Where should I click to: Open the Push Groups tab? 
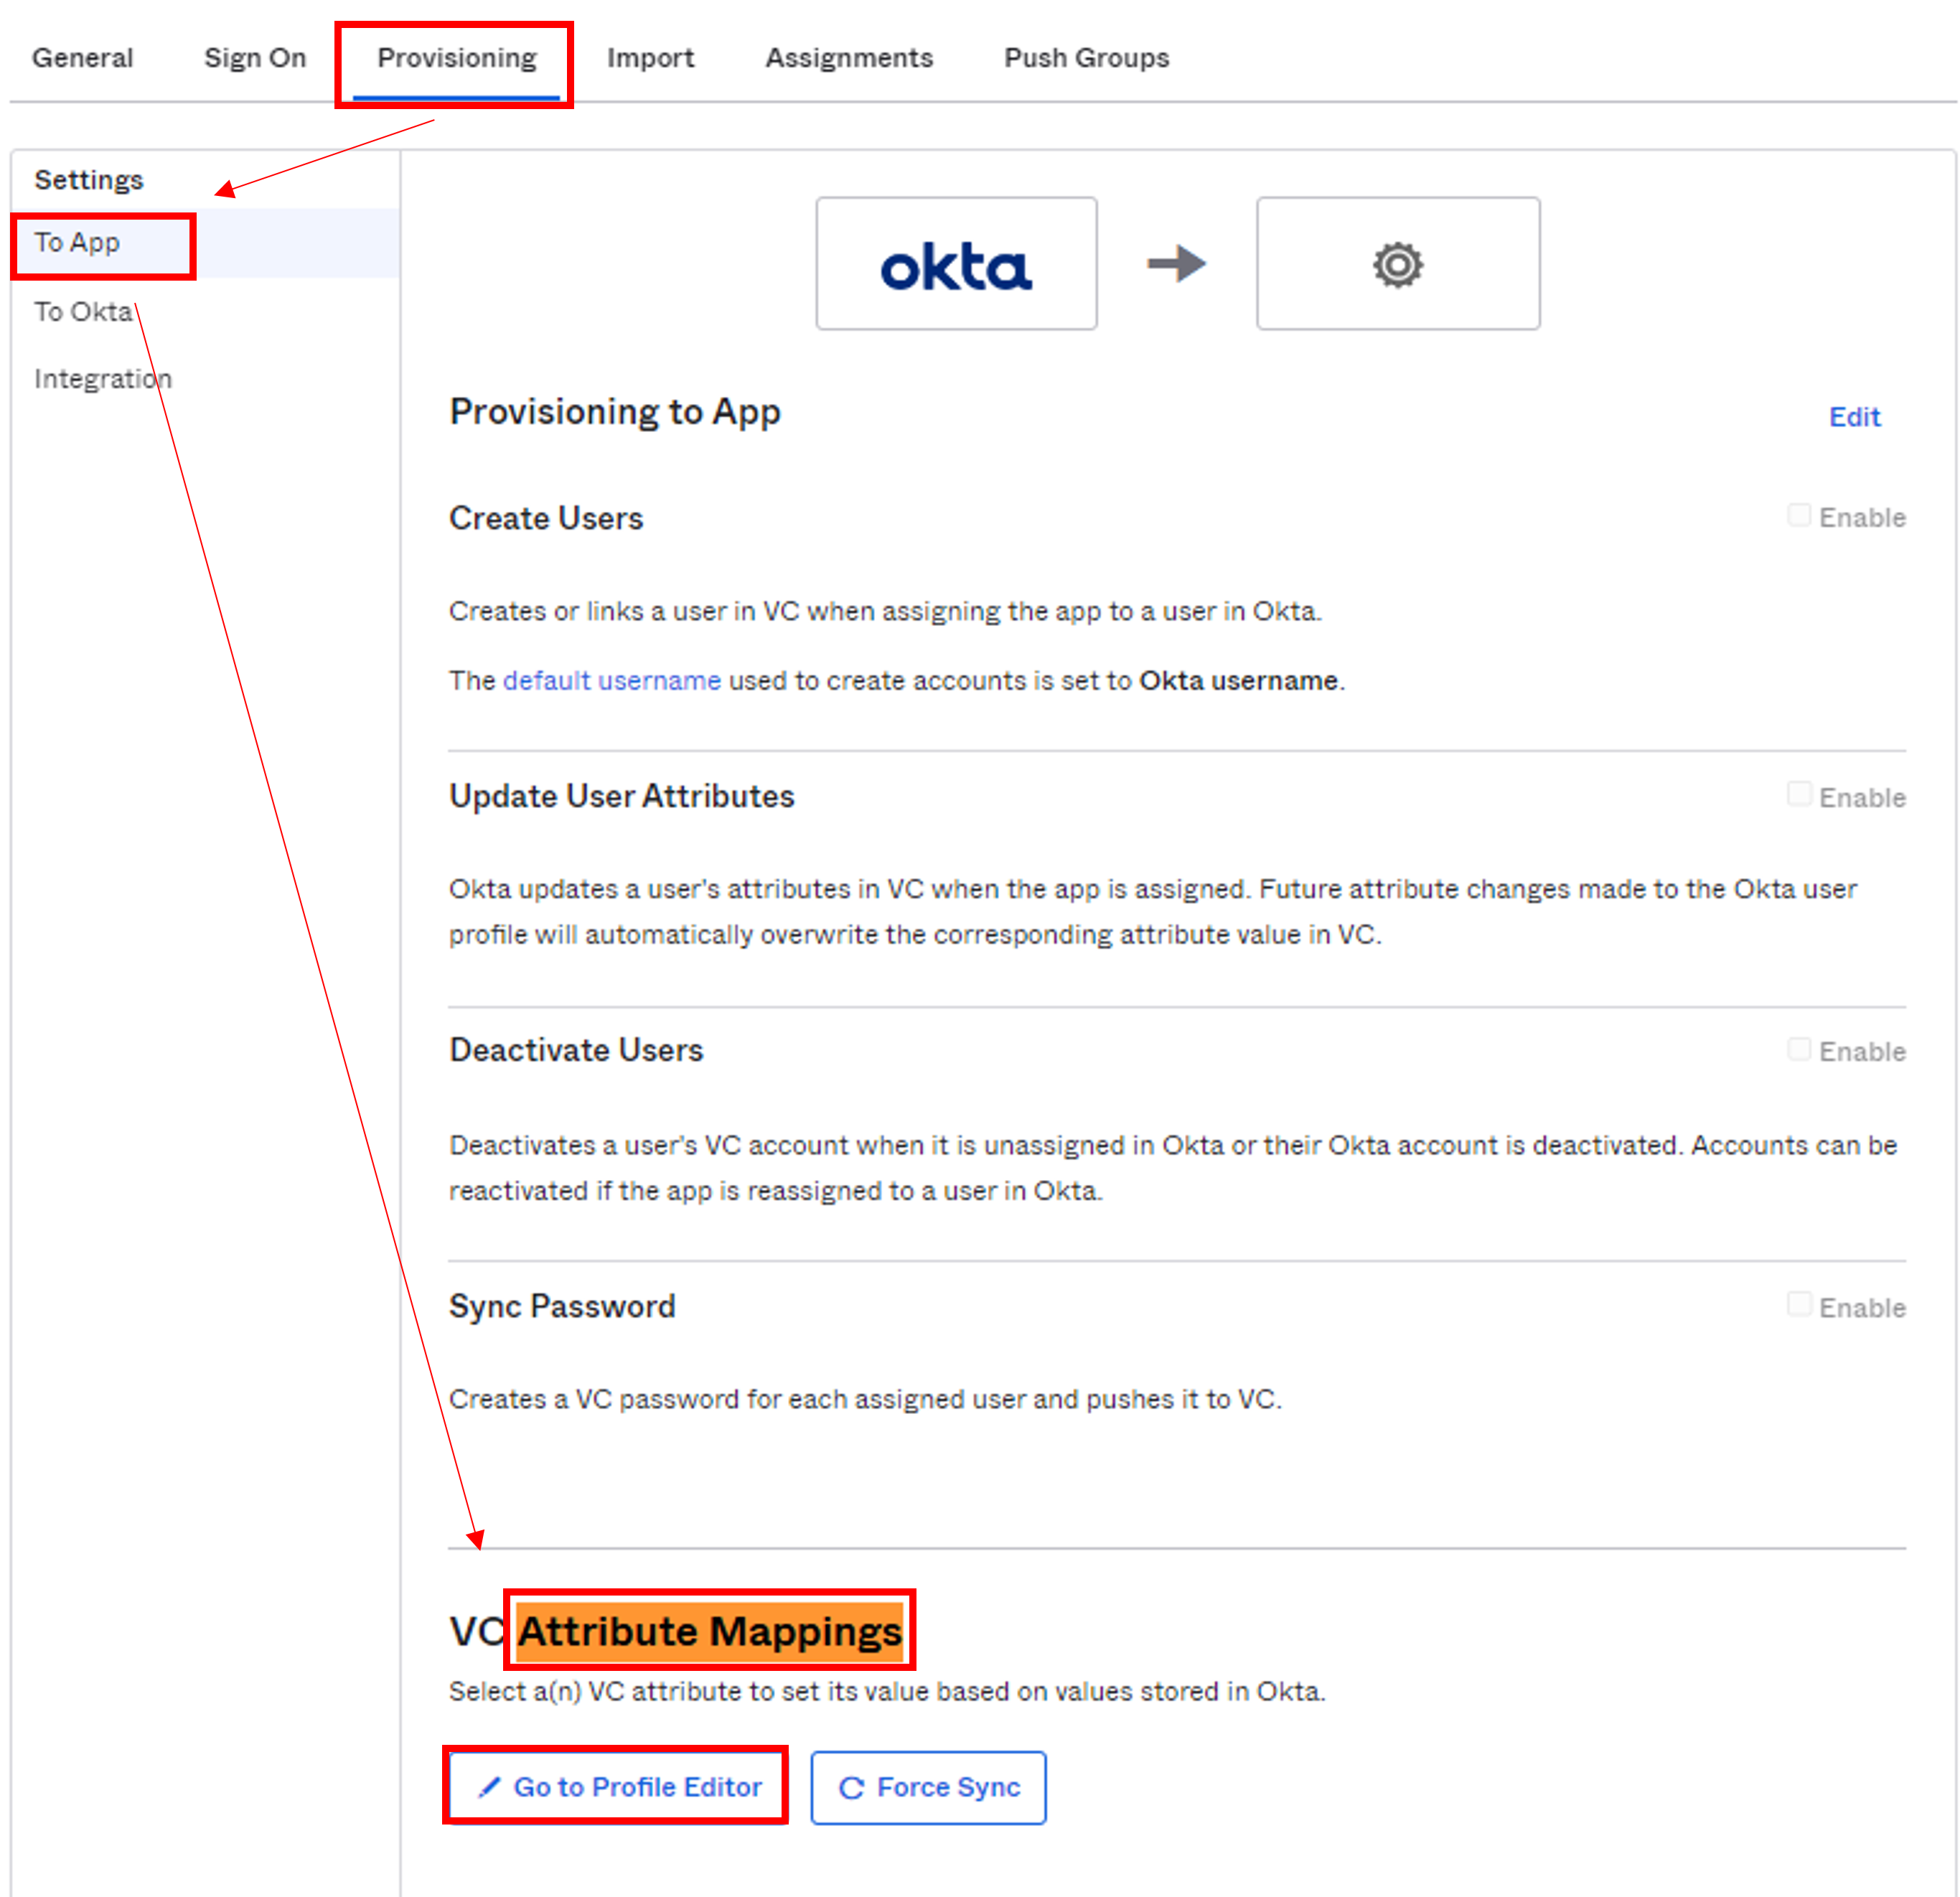(x=1086, y=58)
